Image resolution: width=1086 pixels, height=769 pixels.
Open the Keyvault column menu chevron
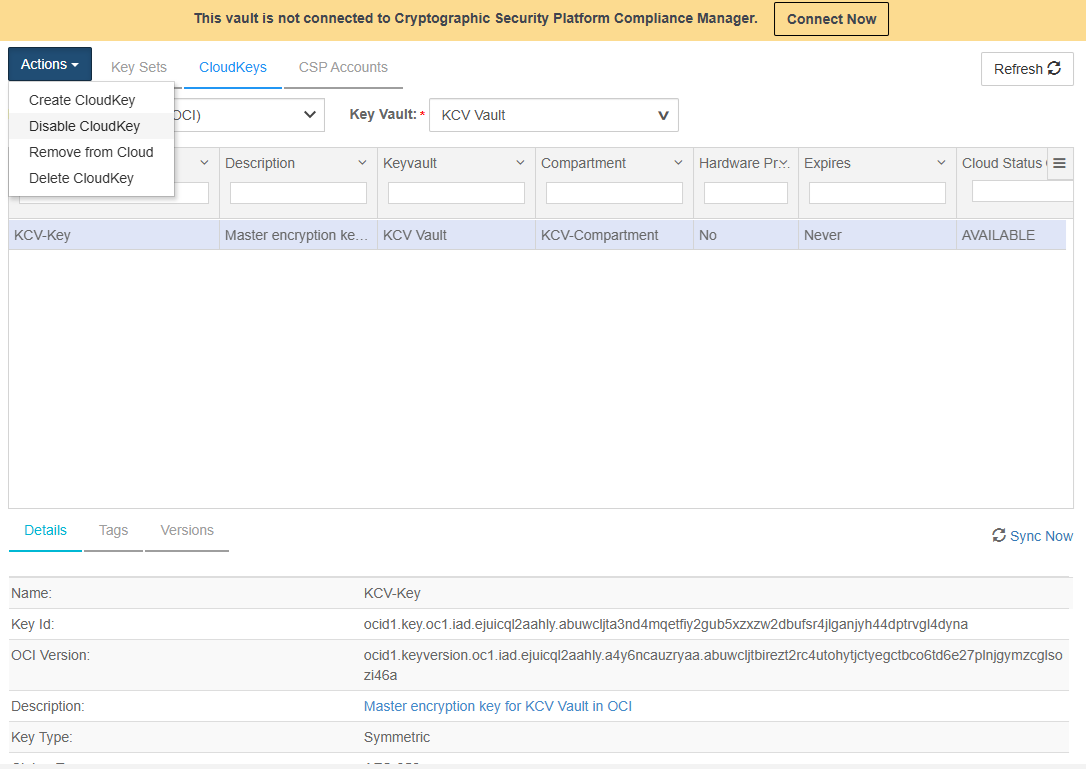(520, 163)
